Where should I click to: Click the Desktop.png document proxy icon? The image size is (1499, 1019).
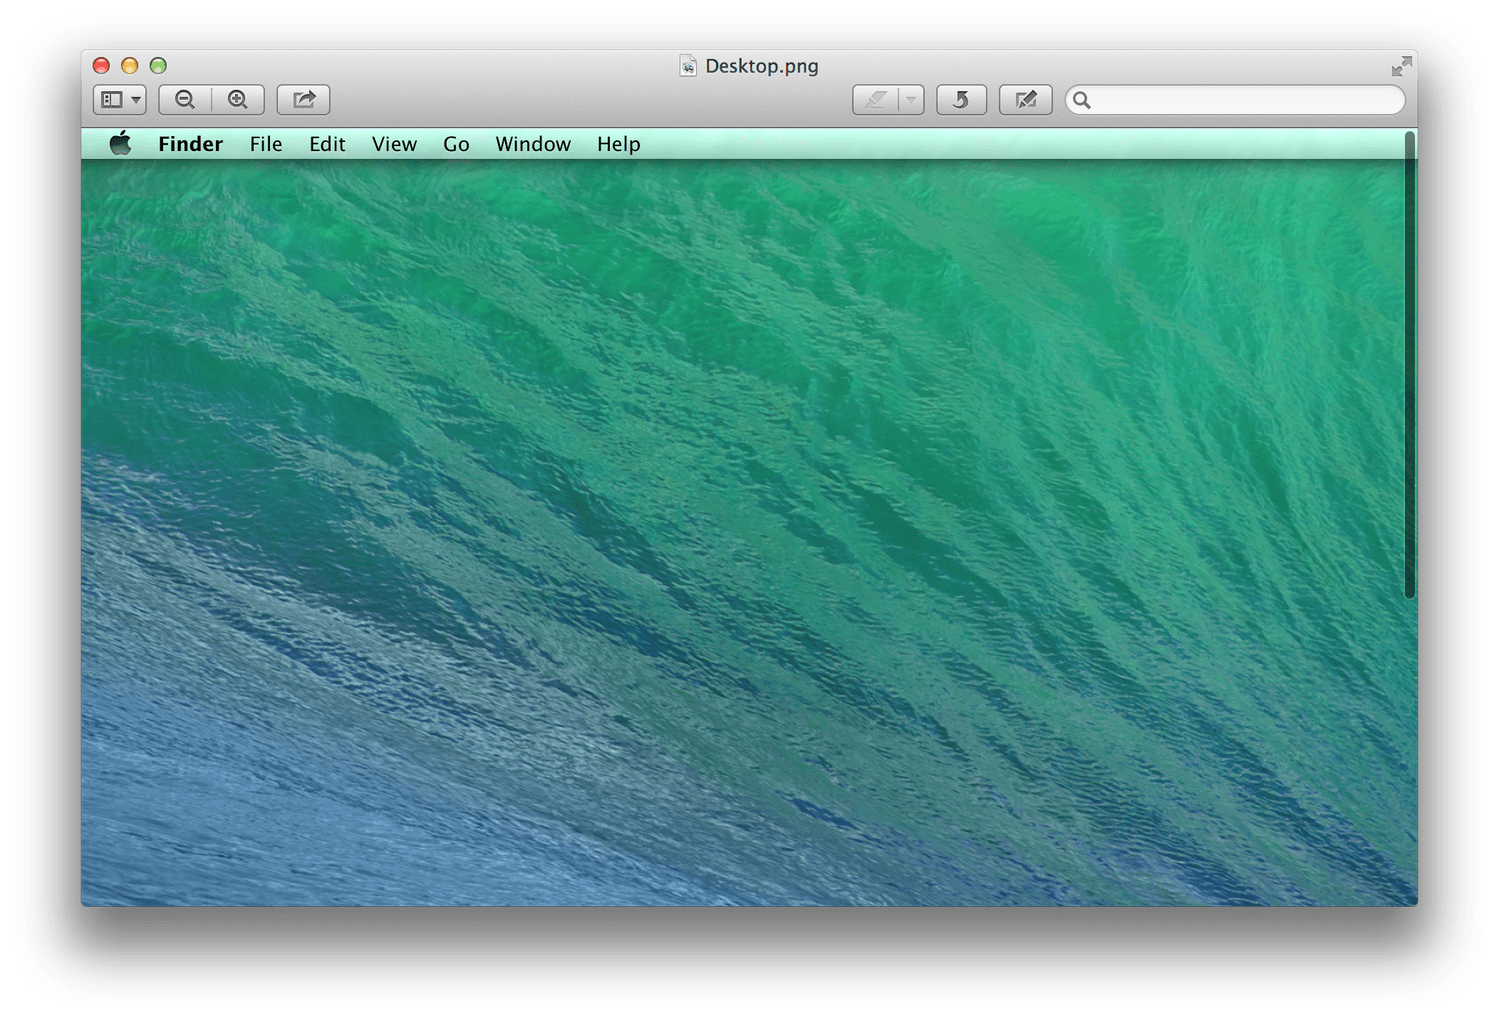click(688, 66)
